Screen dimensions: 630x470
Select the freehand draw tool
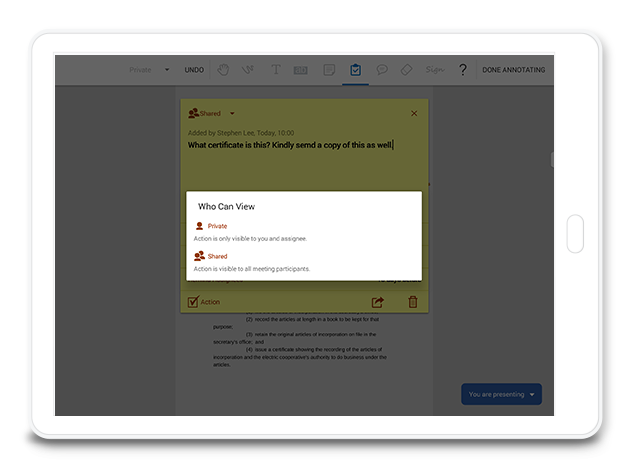click(x=248, y=69)
